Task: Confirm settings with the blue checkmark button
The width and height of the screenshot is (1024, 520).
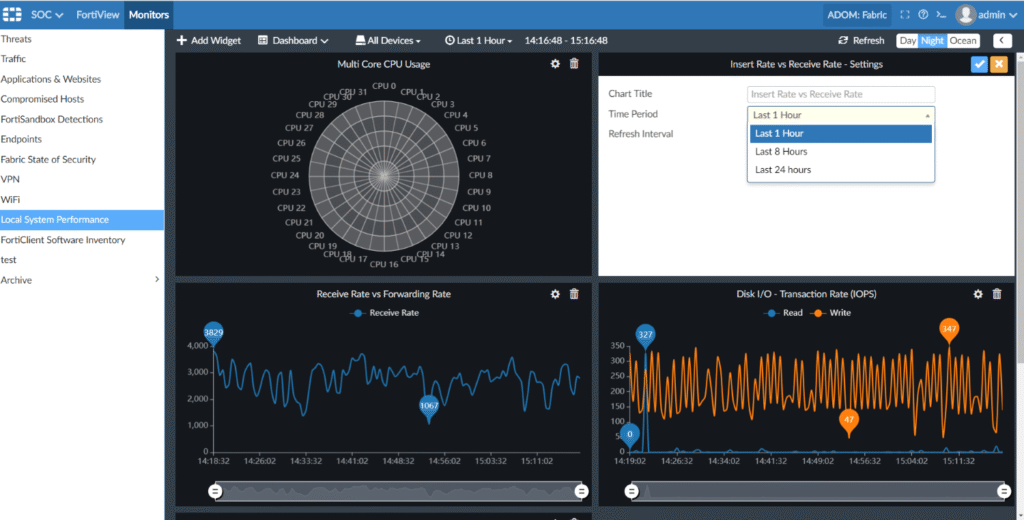Action: tap(979, 64)
